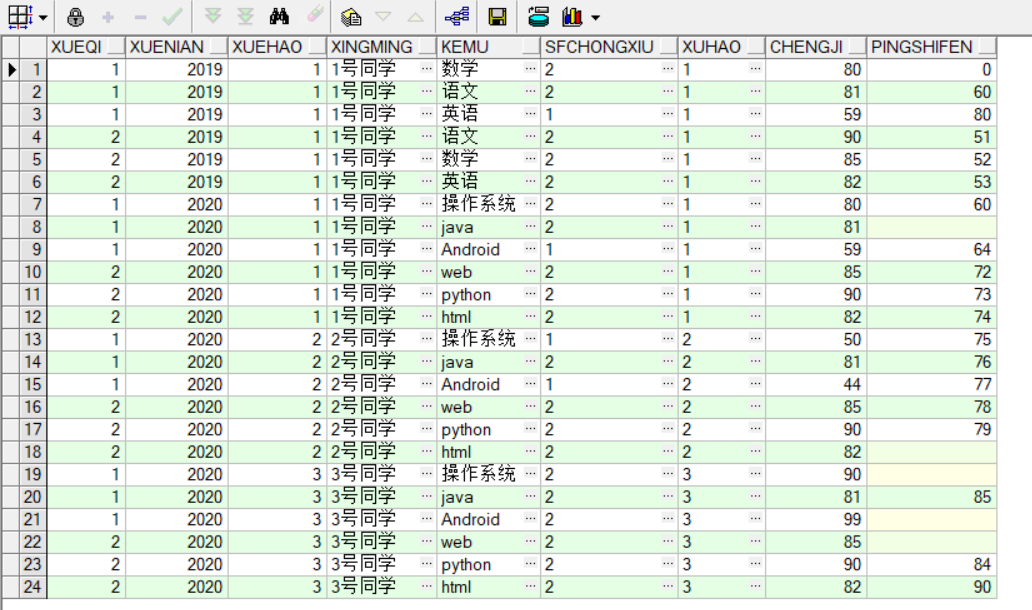Click the 英语 cell in row 3
The image size is (1032, 610).
point(488,114)
